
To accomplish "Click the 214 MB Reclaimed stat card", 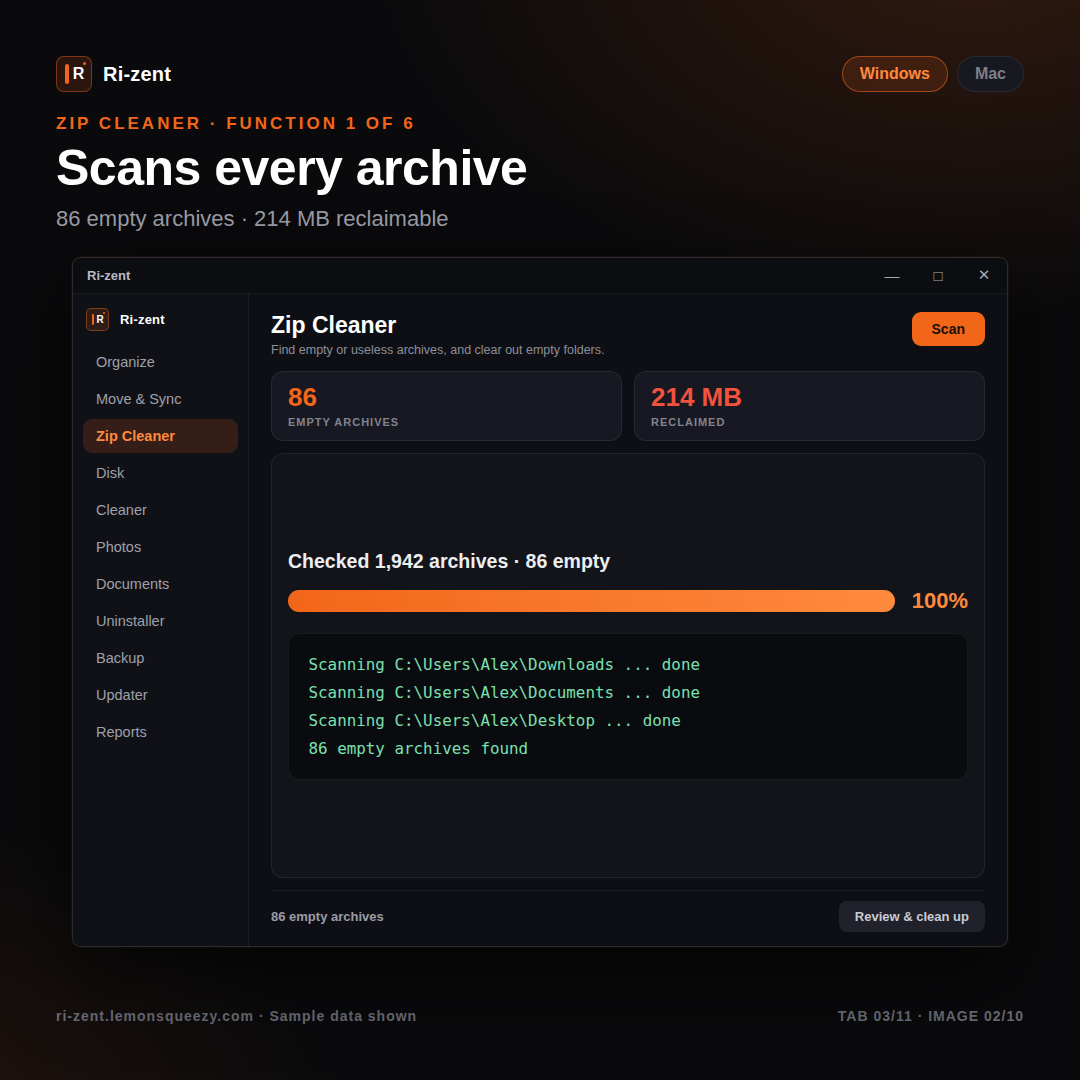I will tap(809, 406).
